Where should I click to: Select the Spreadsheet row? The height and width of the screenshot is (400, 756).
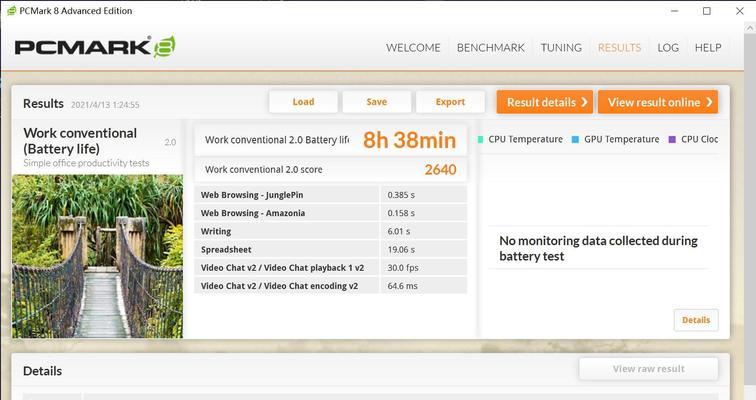point(331,250)
